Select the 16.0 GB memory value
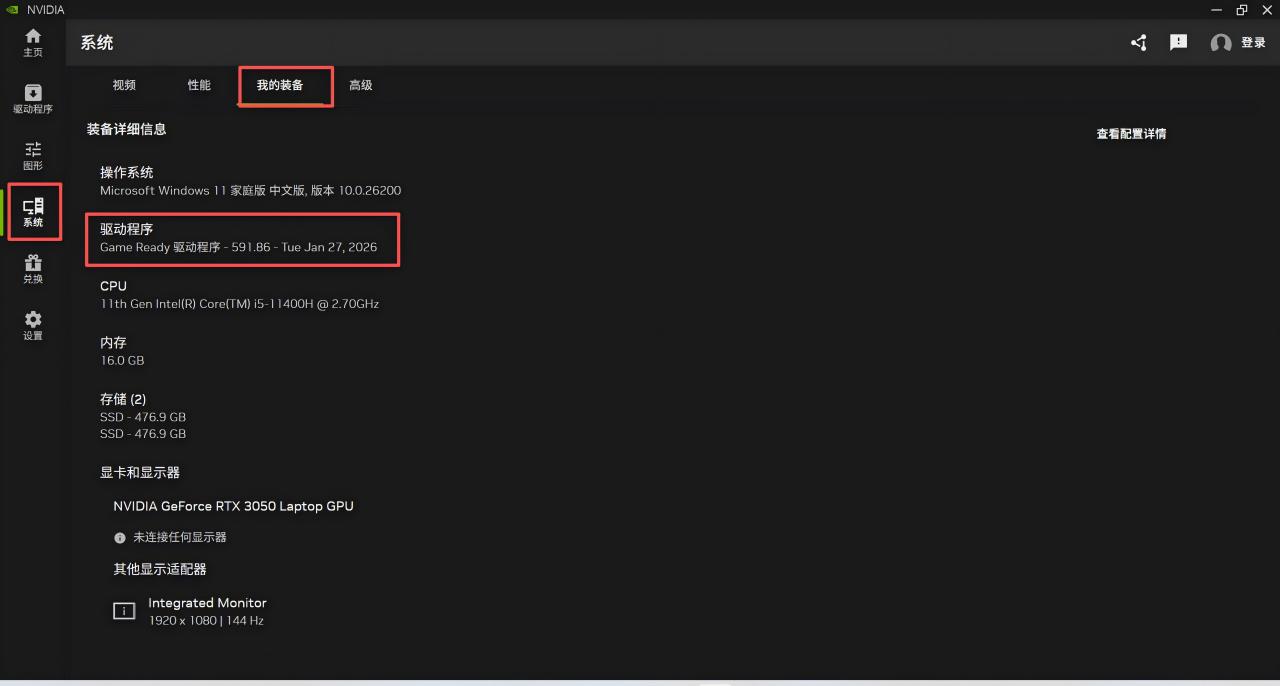Image resolution: width=1280 pixels, height=686 pixels. point(122,360)
